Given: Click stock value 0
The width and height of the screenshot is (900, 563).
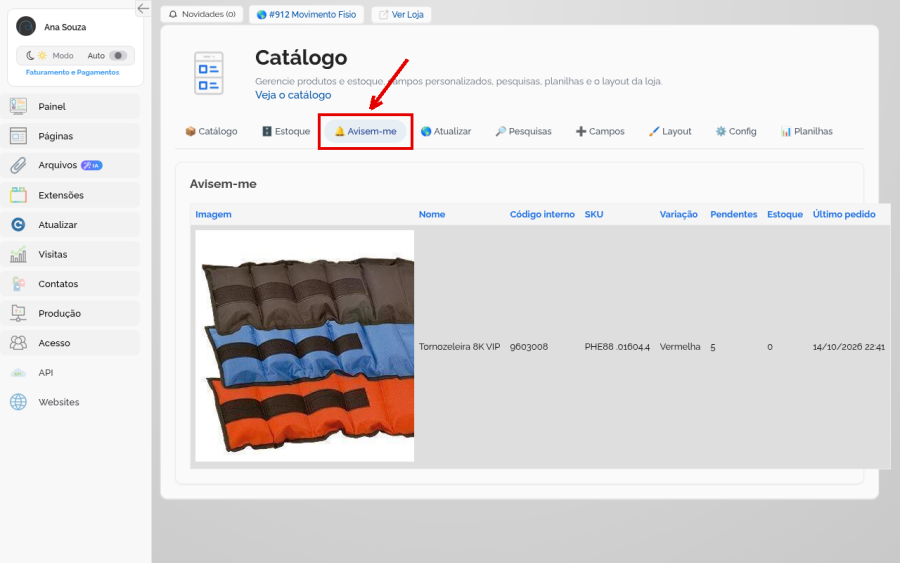Looking at the screenshot, I should click(770, 347).
